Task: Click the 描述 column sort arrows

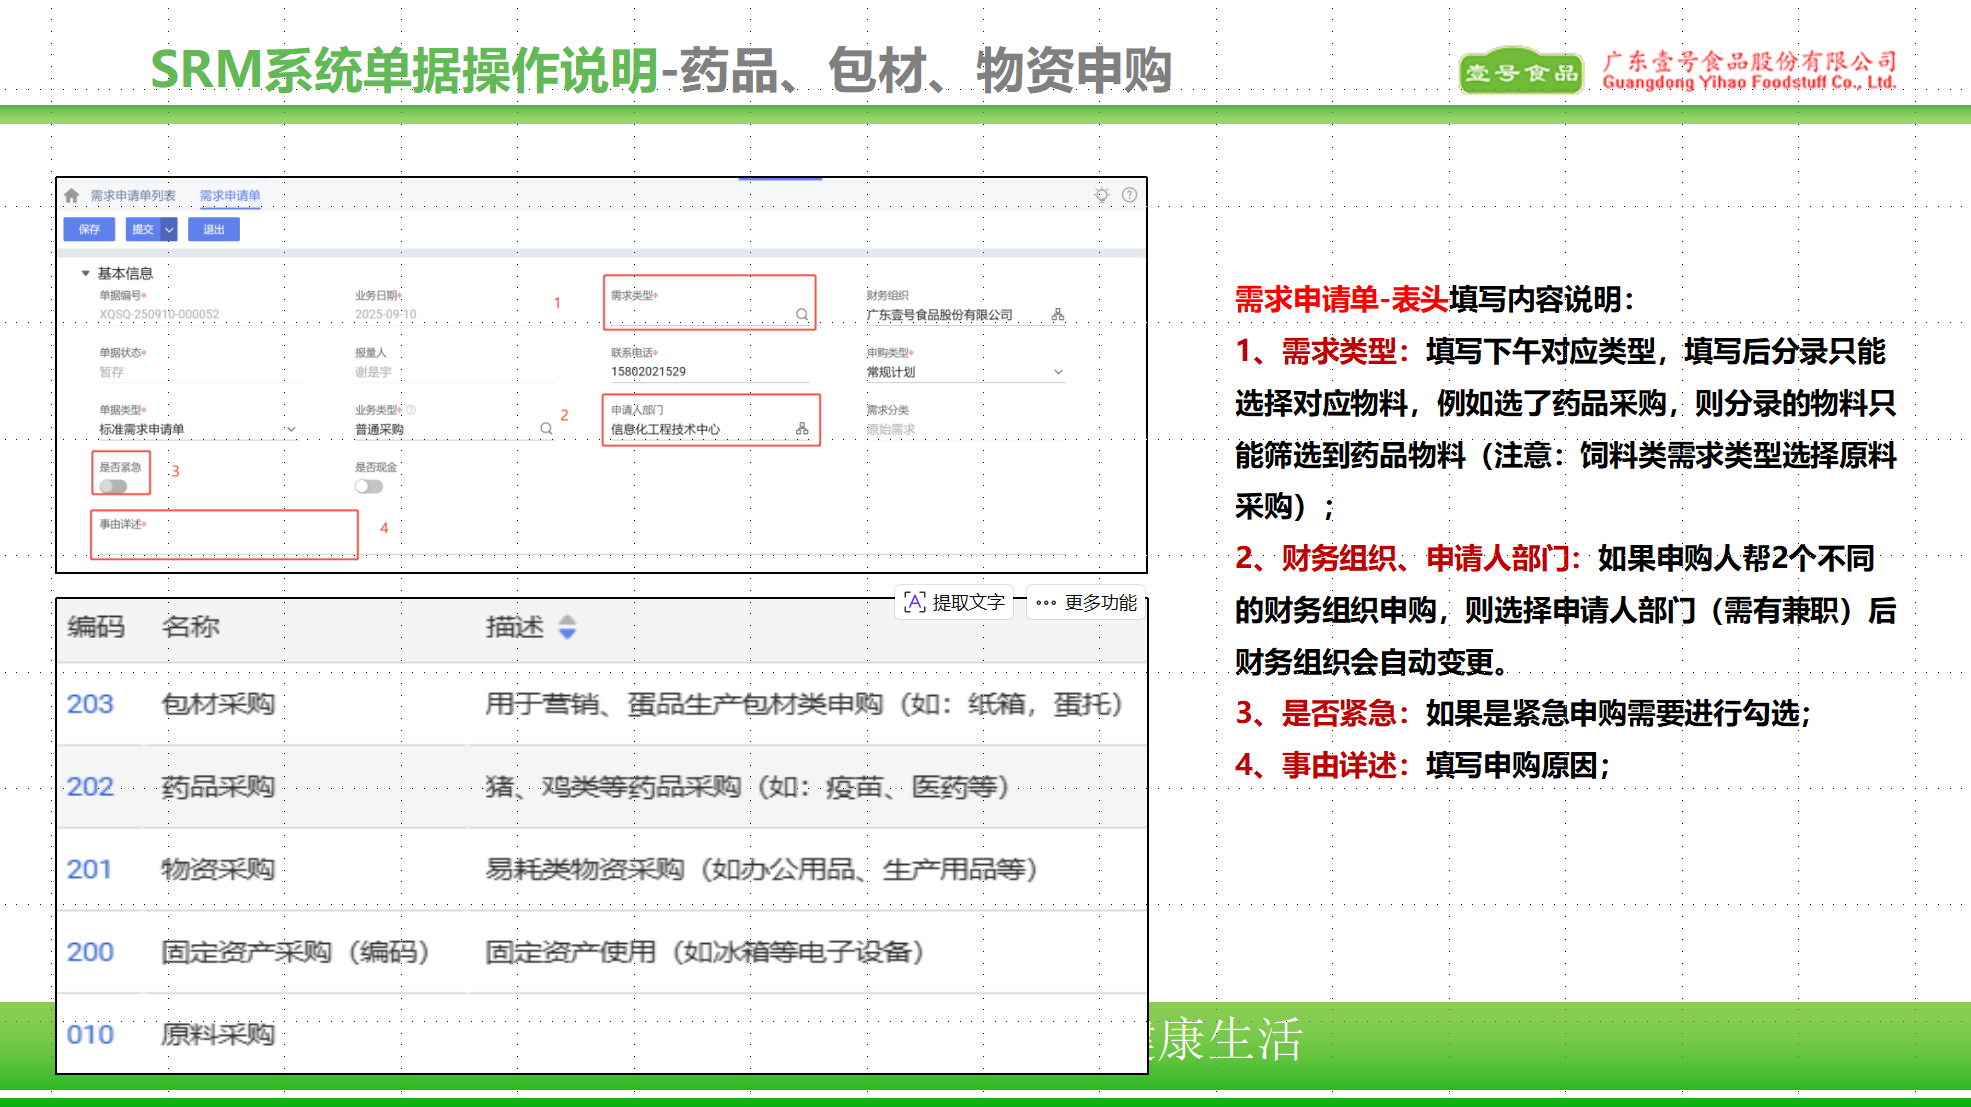Action: (567, 627)
